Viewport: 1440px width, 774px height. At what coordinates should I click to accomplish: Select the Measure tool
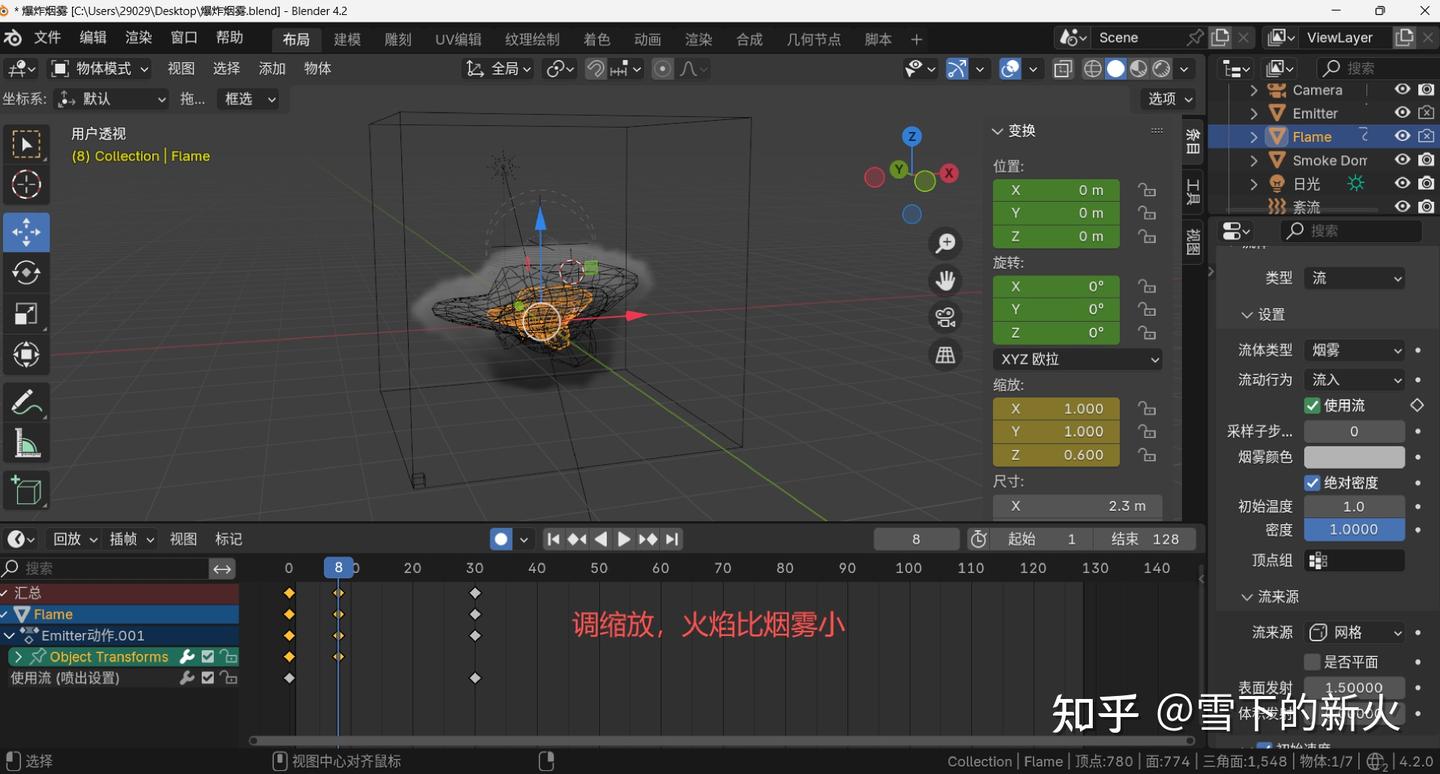pos(26,442)
